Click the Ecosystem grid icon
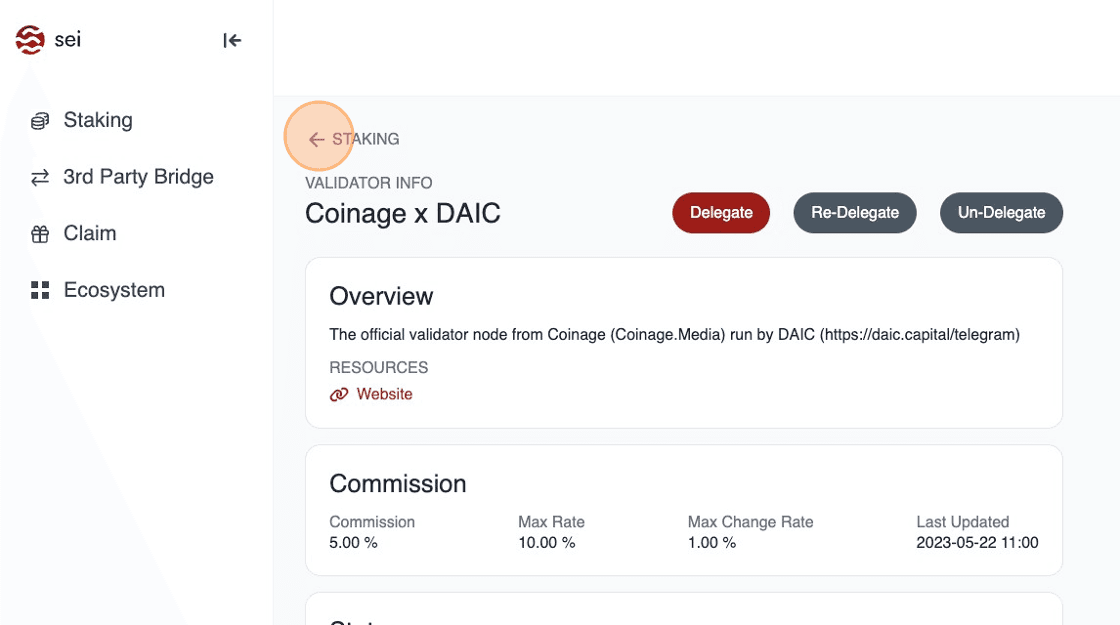Image resolution: width=1120 pixels, height=625 pixels. [40, 291]
